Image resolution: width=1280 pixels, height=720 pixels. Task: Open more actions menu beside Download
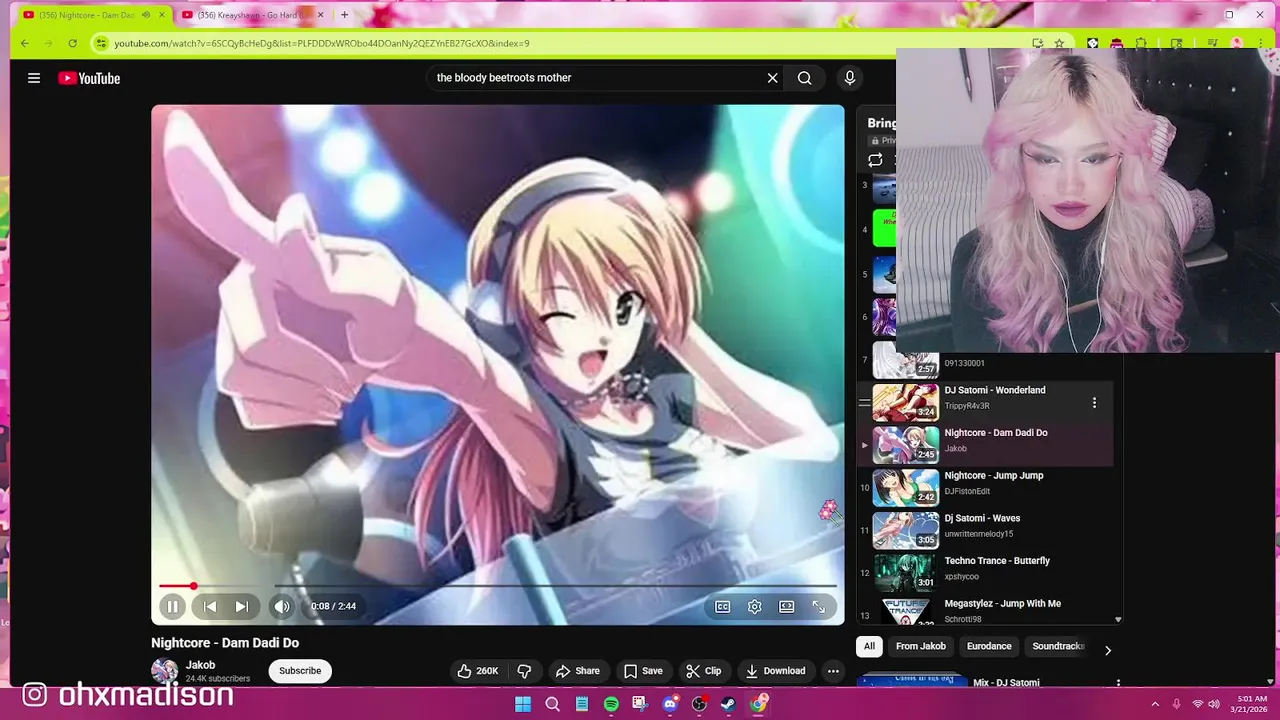(x=833, y=671)
